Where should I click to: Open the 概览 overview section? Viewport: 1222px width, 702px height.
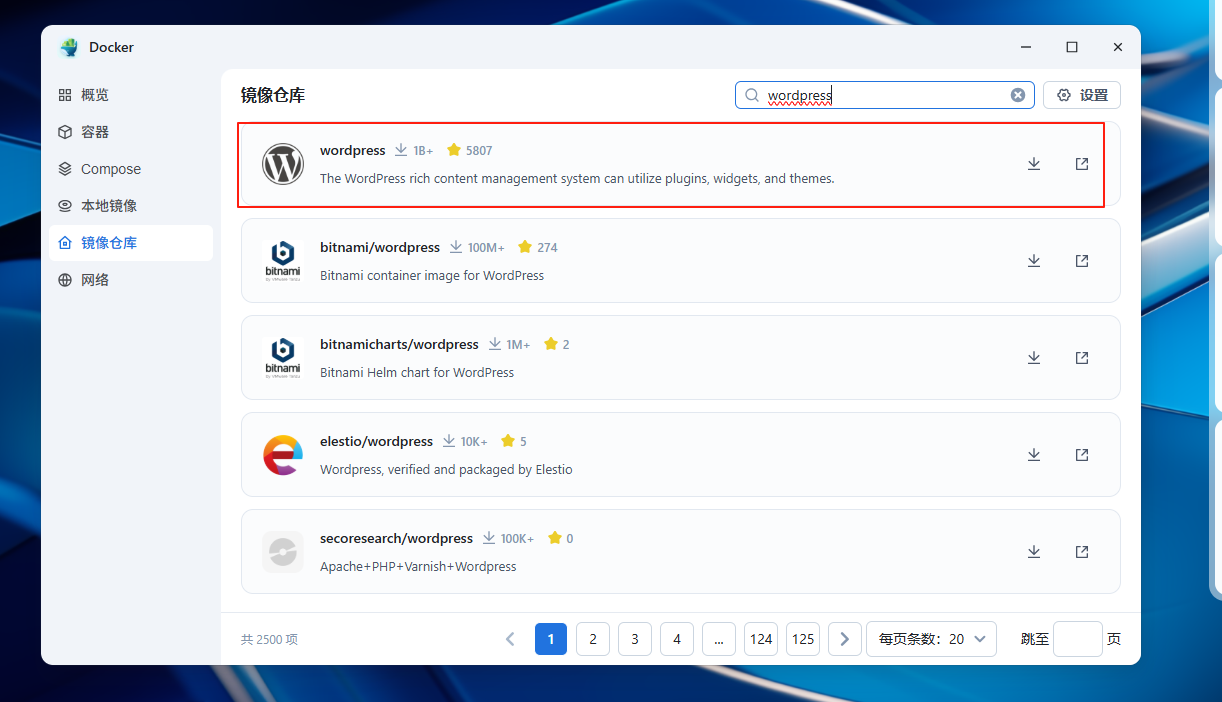131,95
